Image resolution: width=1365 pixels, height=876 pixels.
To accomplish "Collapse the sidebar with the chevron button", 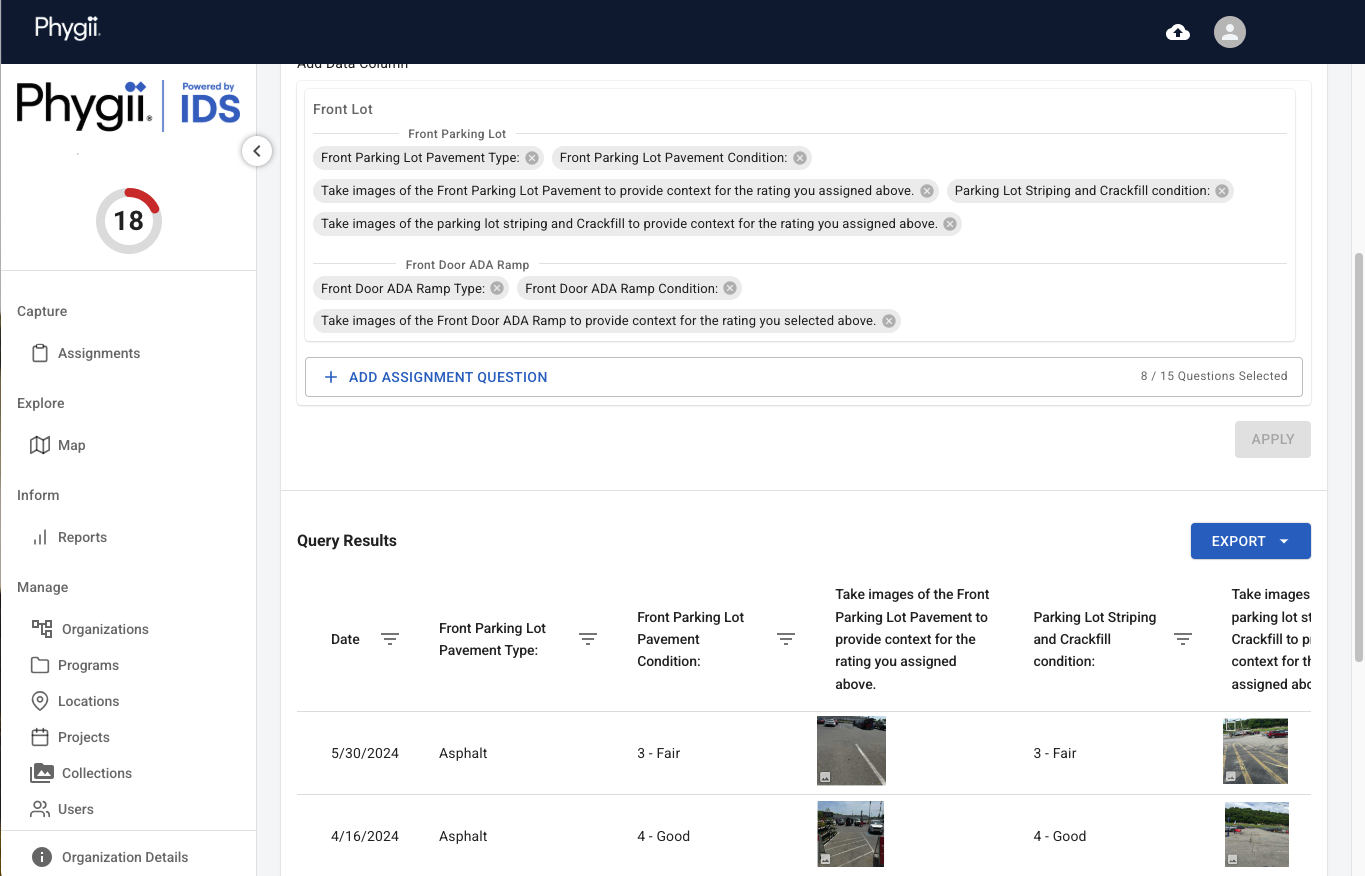I will (257, 151).
